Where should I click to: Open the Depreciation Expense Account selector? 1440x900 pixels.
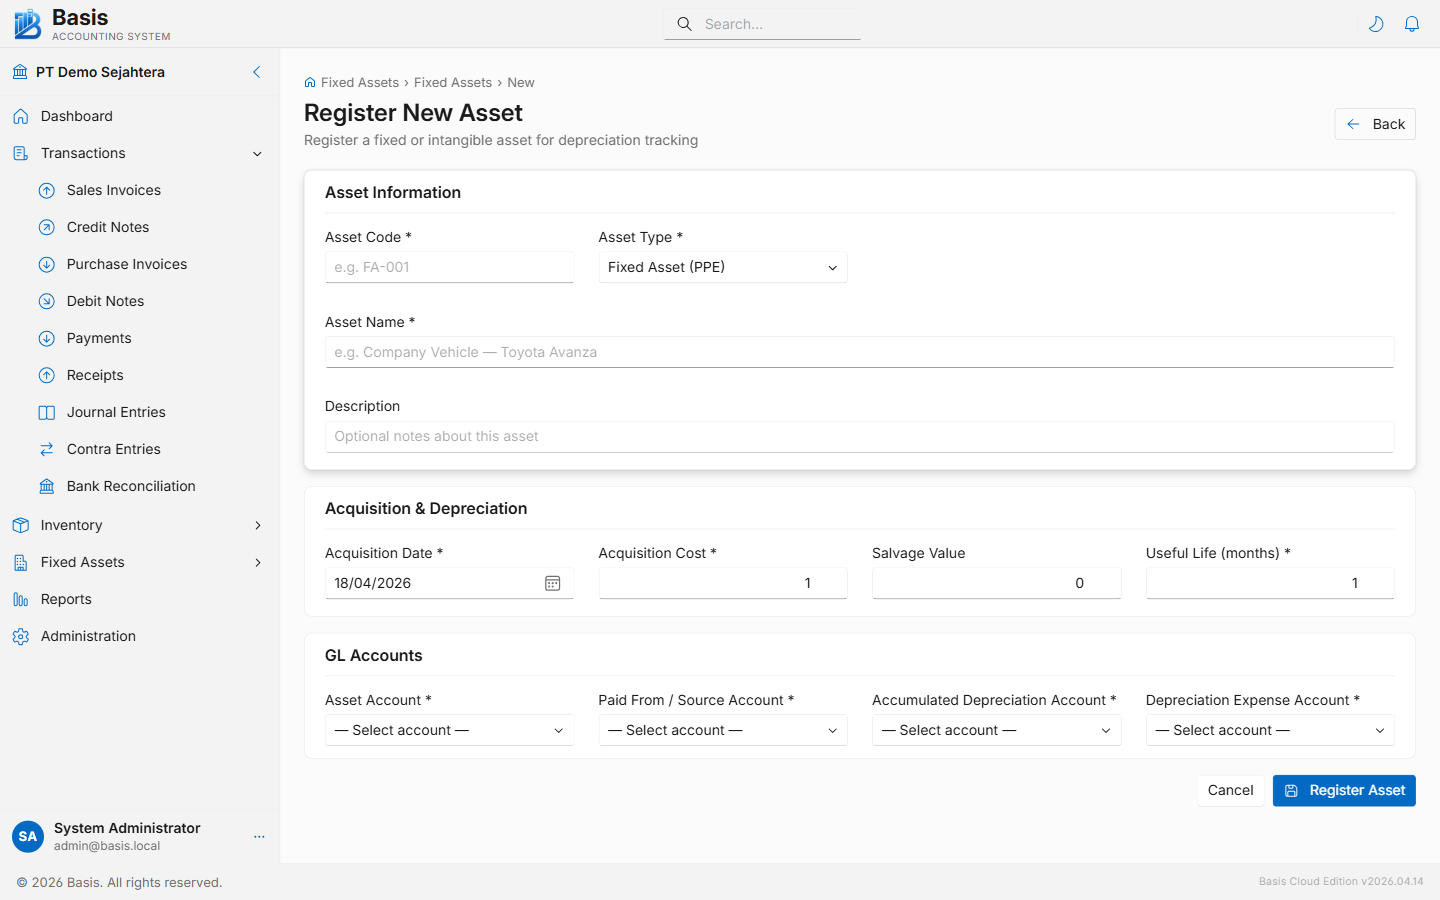point(1269,730)
